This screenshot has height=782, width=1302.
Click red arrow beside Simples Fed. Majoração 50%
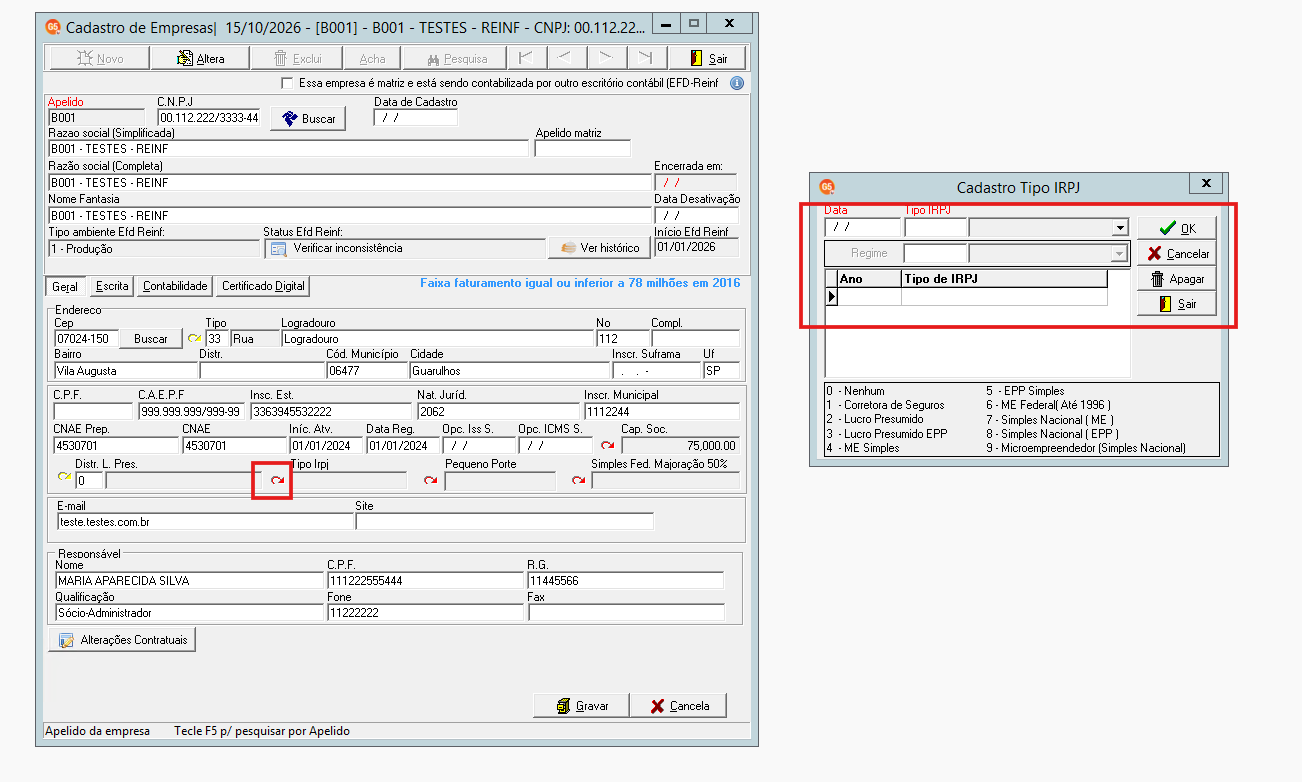click(x=578, y=481)
